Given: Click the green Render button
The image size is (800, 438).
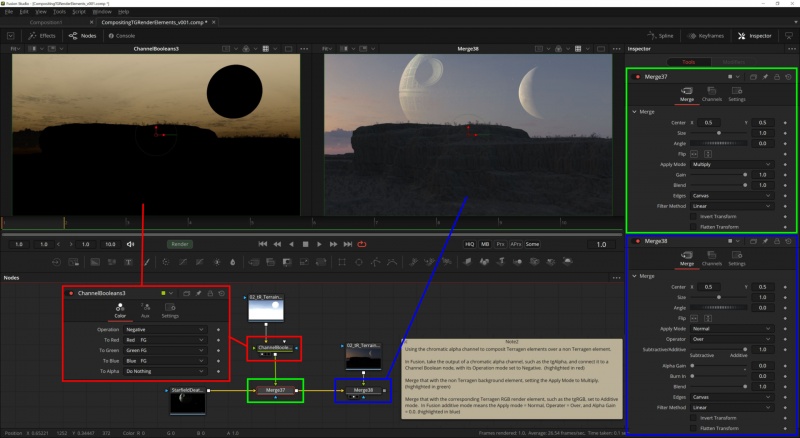Looking at the screenshot, I should tap(180, 244).
